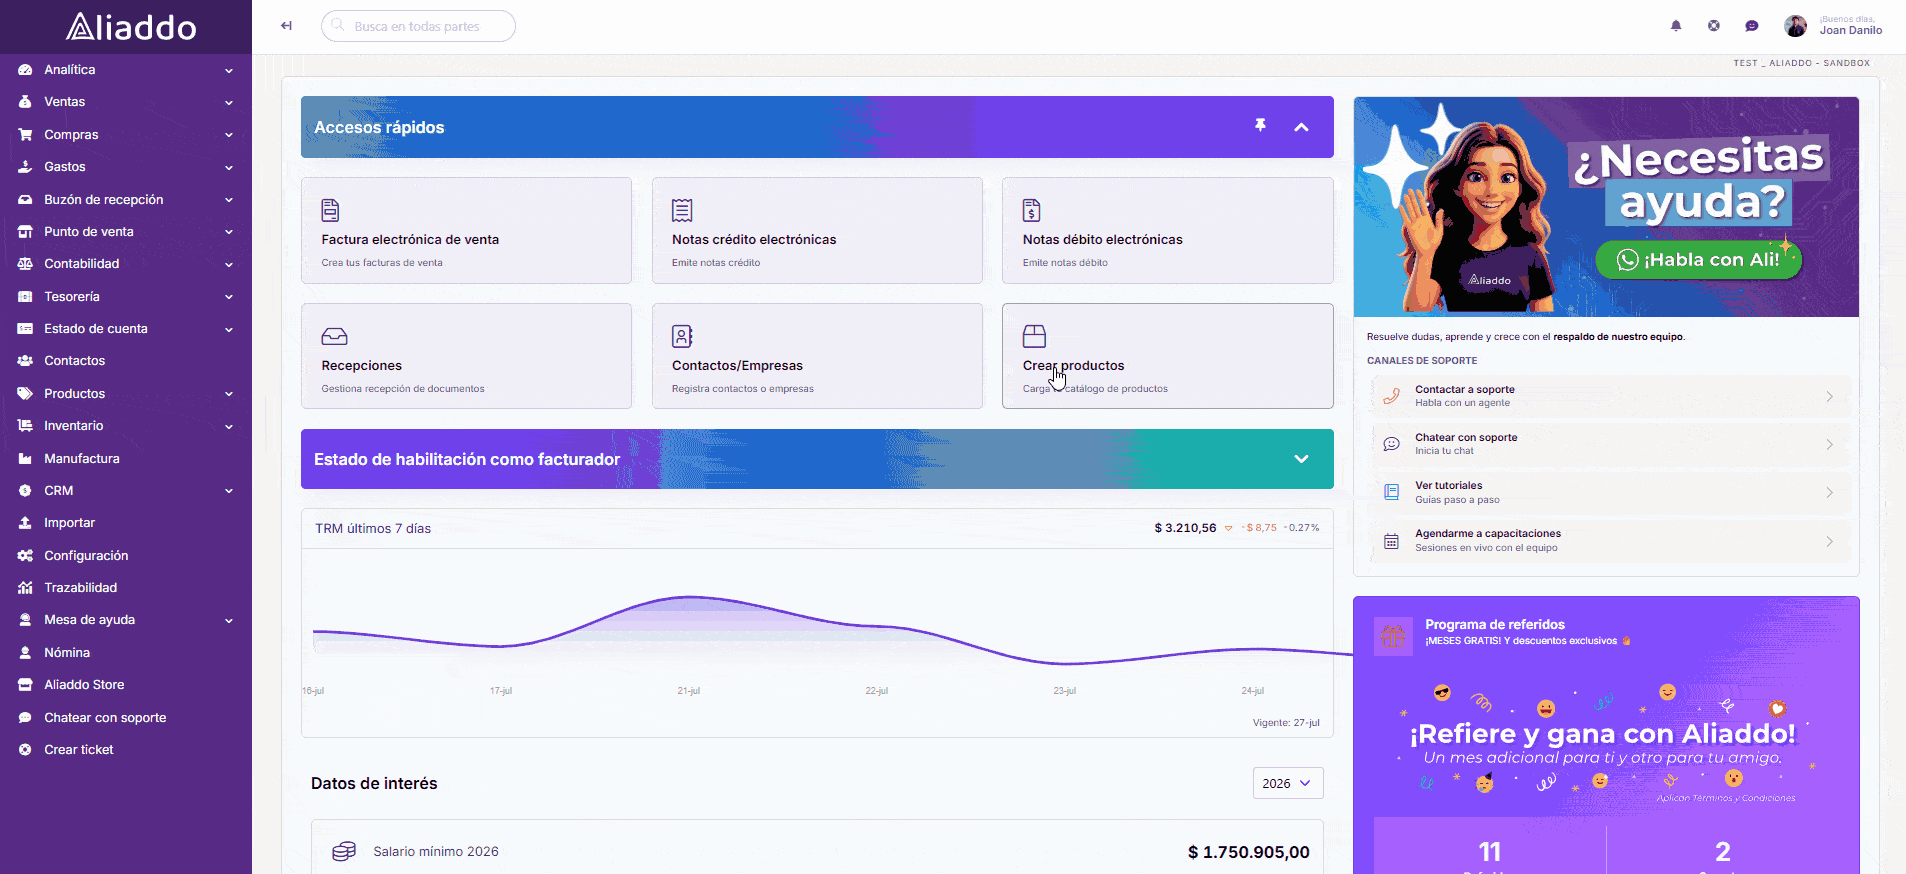Expand Estado de habilitación como facturador
Image resolution: width=1906 pixels, height=874 pixels.
[1301, 459]
